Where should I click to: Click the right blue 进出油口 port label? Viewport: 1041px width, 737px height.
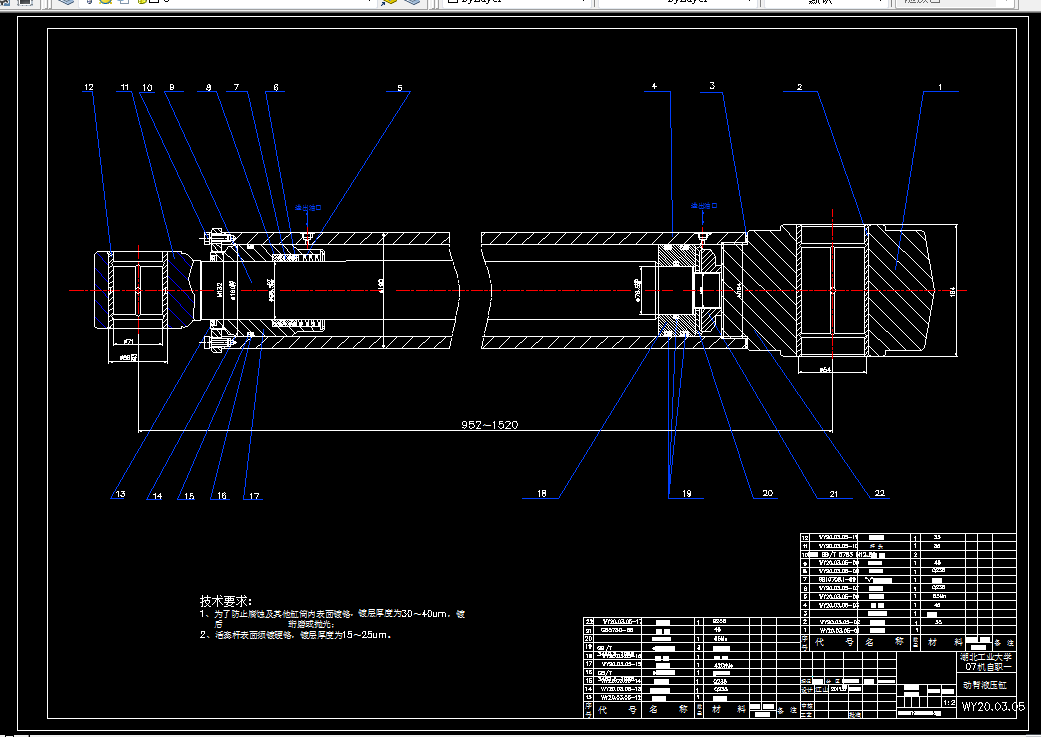pos(704,206)
